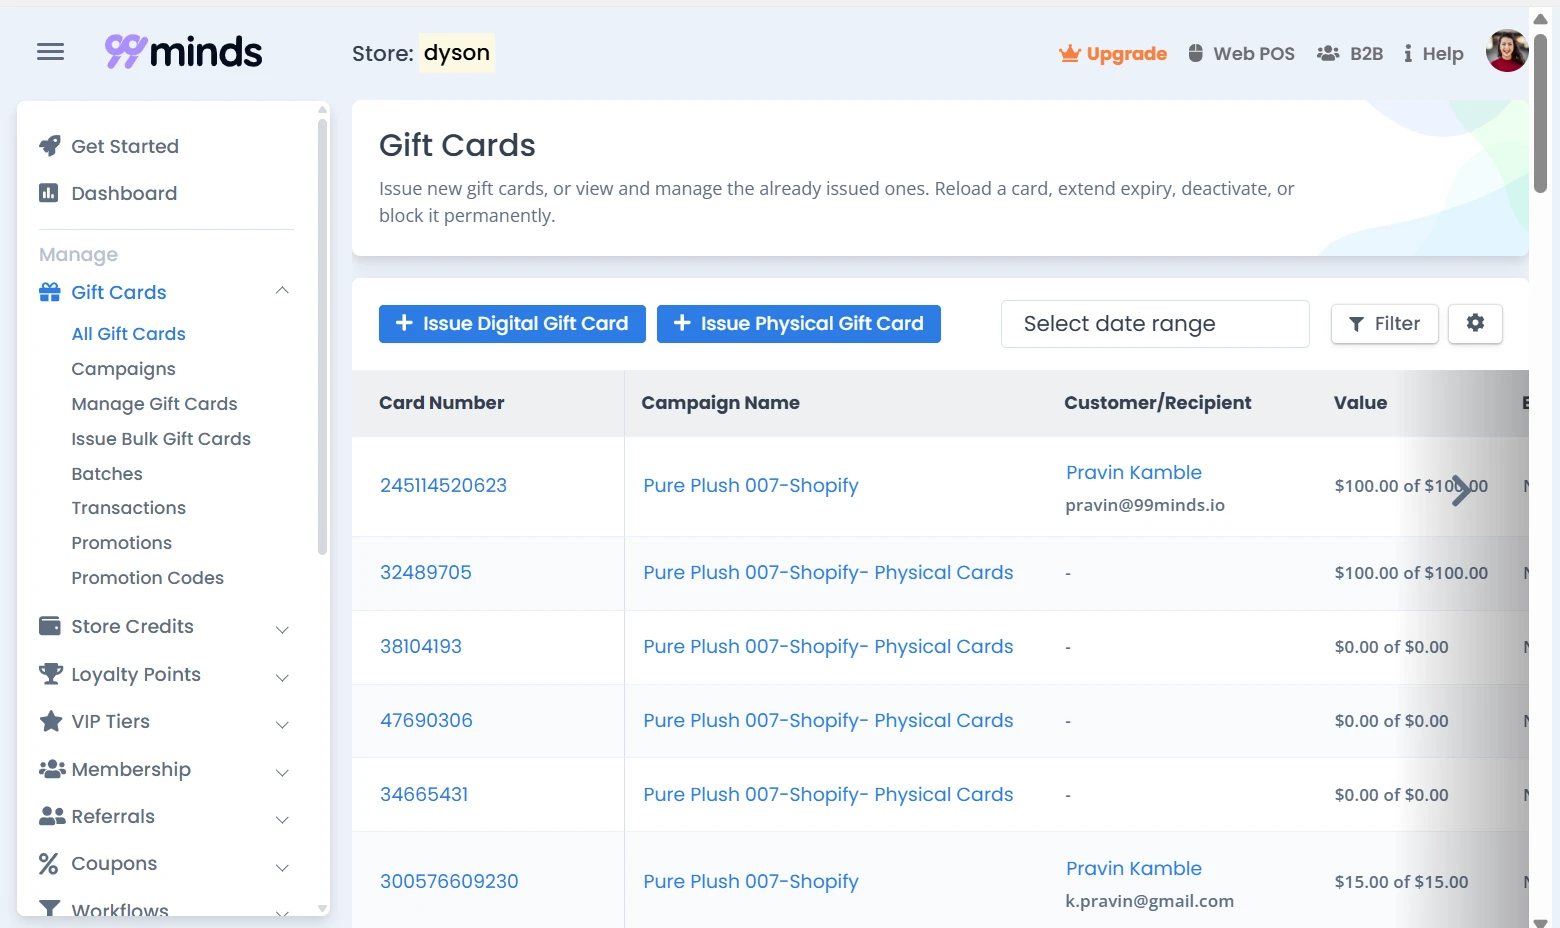1560x928 pixels.
Task: Open Campaigns submenu item
Action: point(123,369)
